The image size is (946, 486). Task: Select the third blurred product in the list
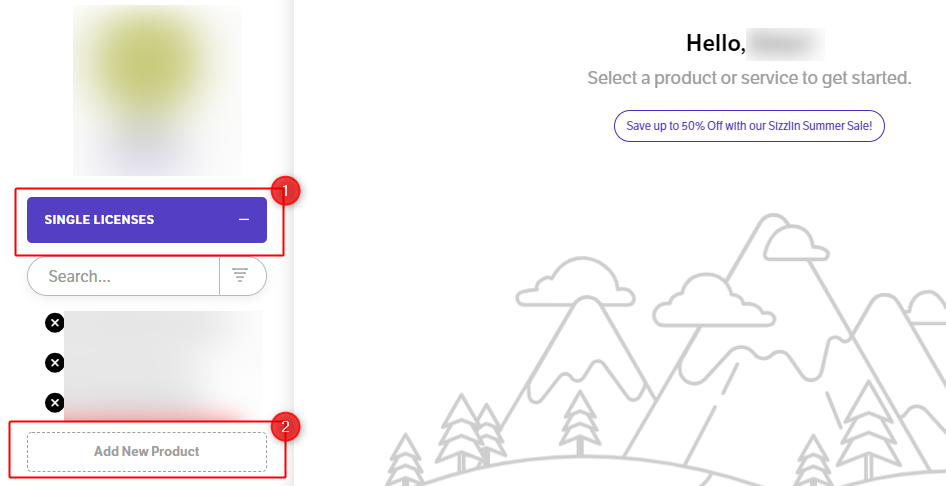point(162,398)
